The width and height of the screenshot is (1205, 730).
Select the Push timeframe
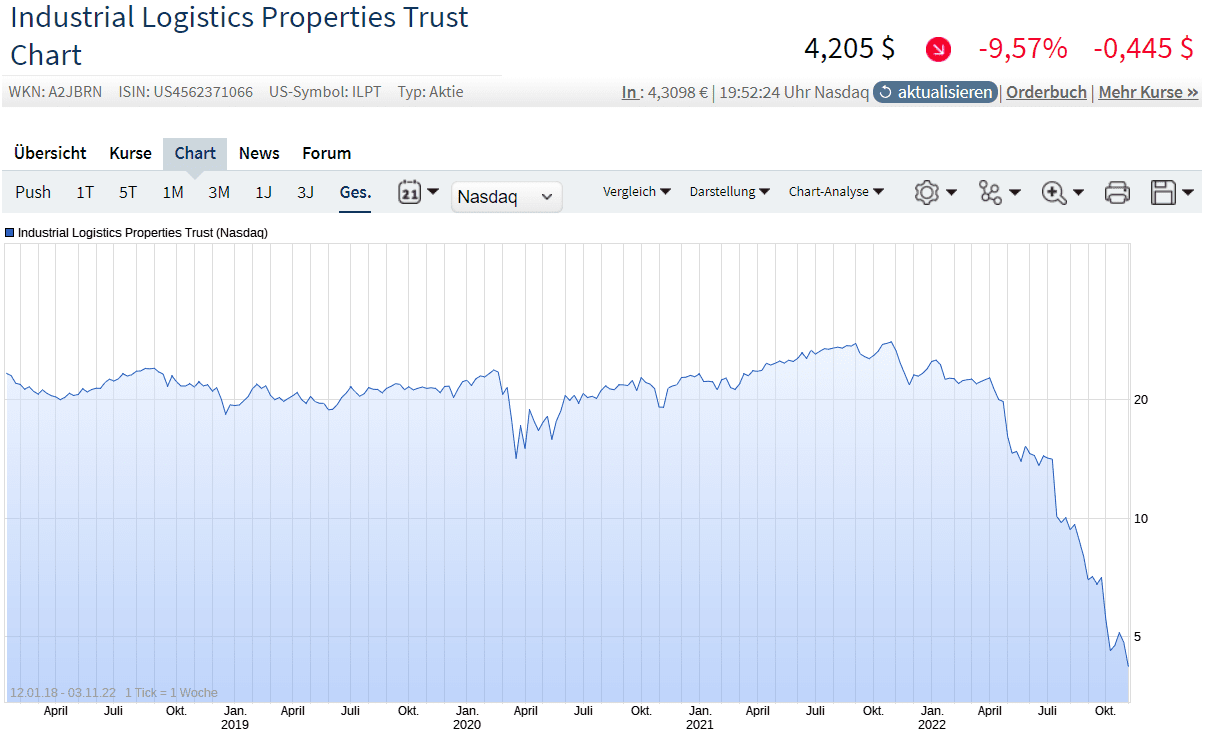(33, 192)
